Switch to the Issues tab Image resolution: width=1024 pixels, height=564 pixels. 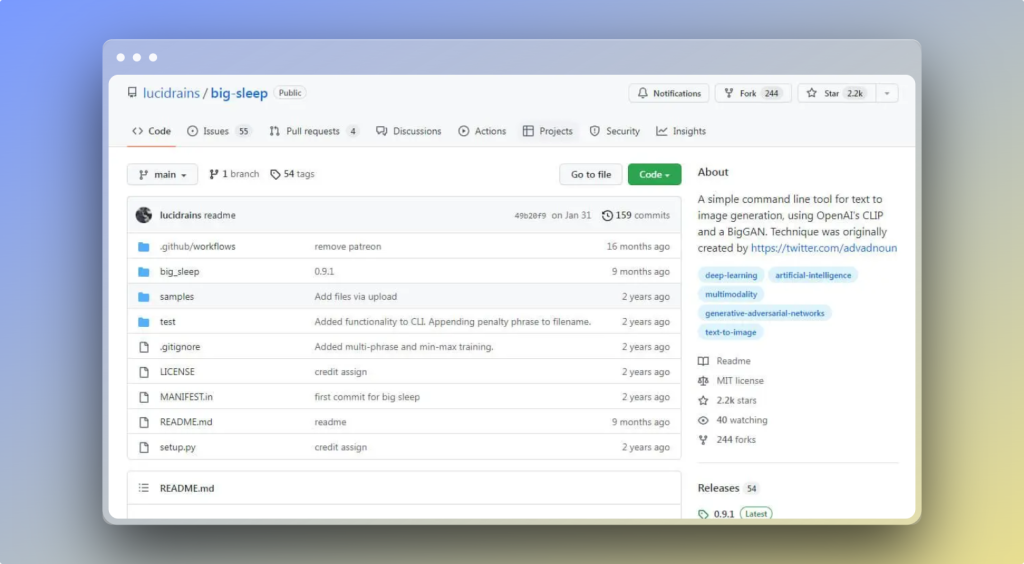click(x=216, y=131)
